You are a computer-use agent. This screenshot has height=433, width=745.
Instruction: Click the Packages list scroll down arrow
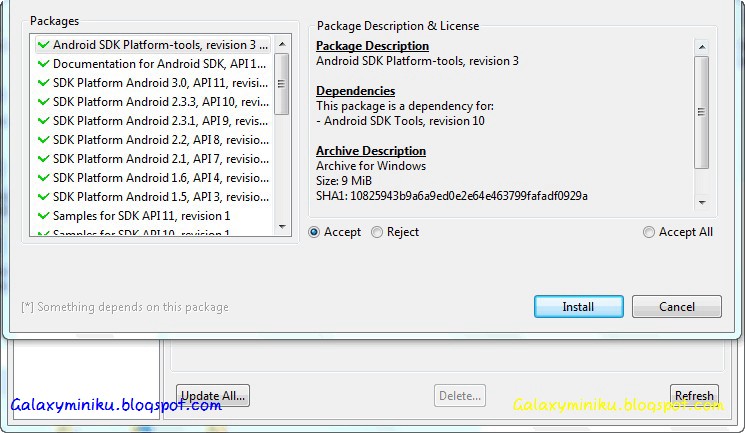click(282, 227)
